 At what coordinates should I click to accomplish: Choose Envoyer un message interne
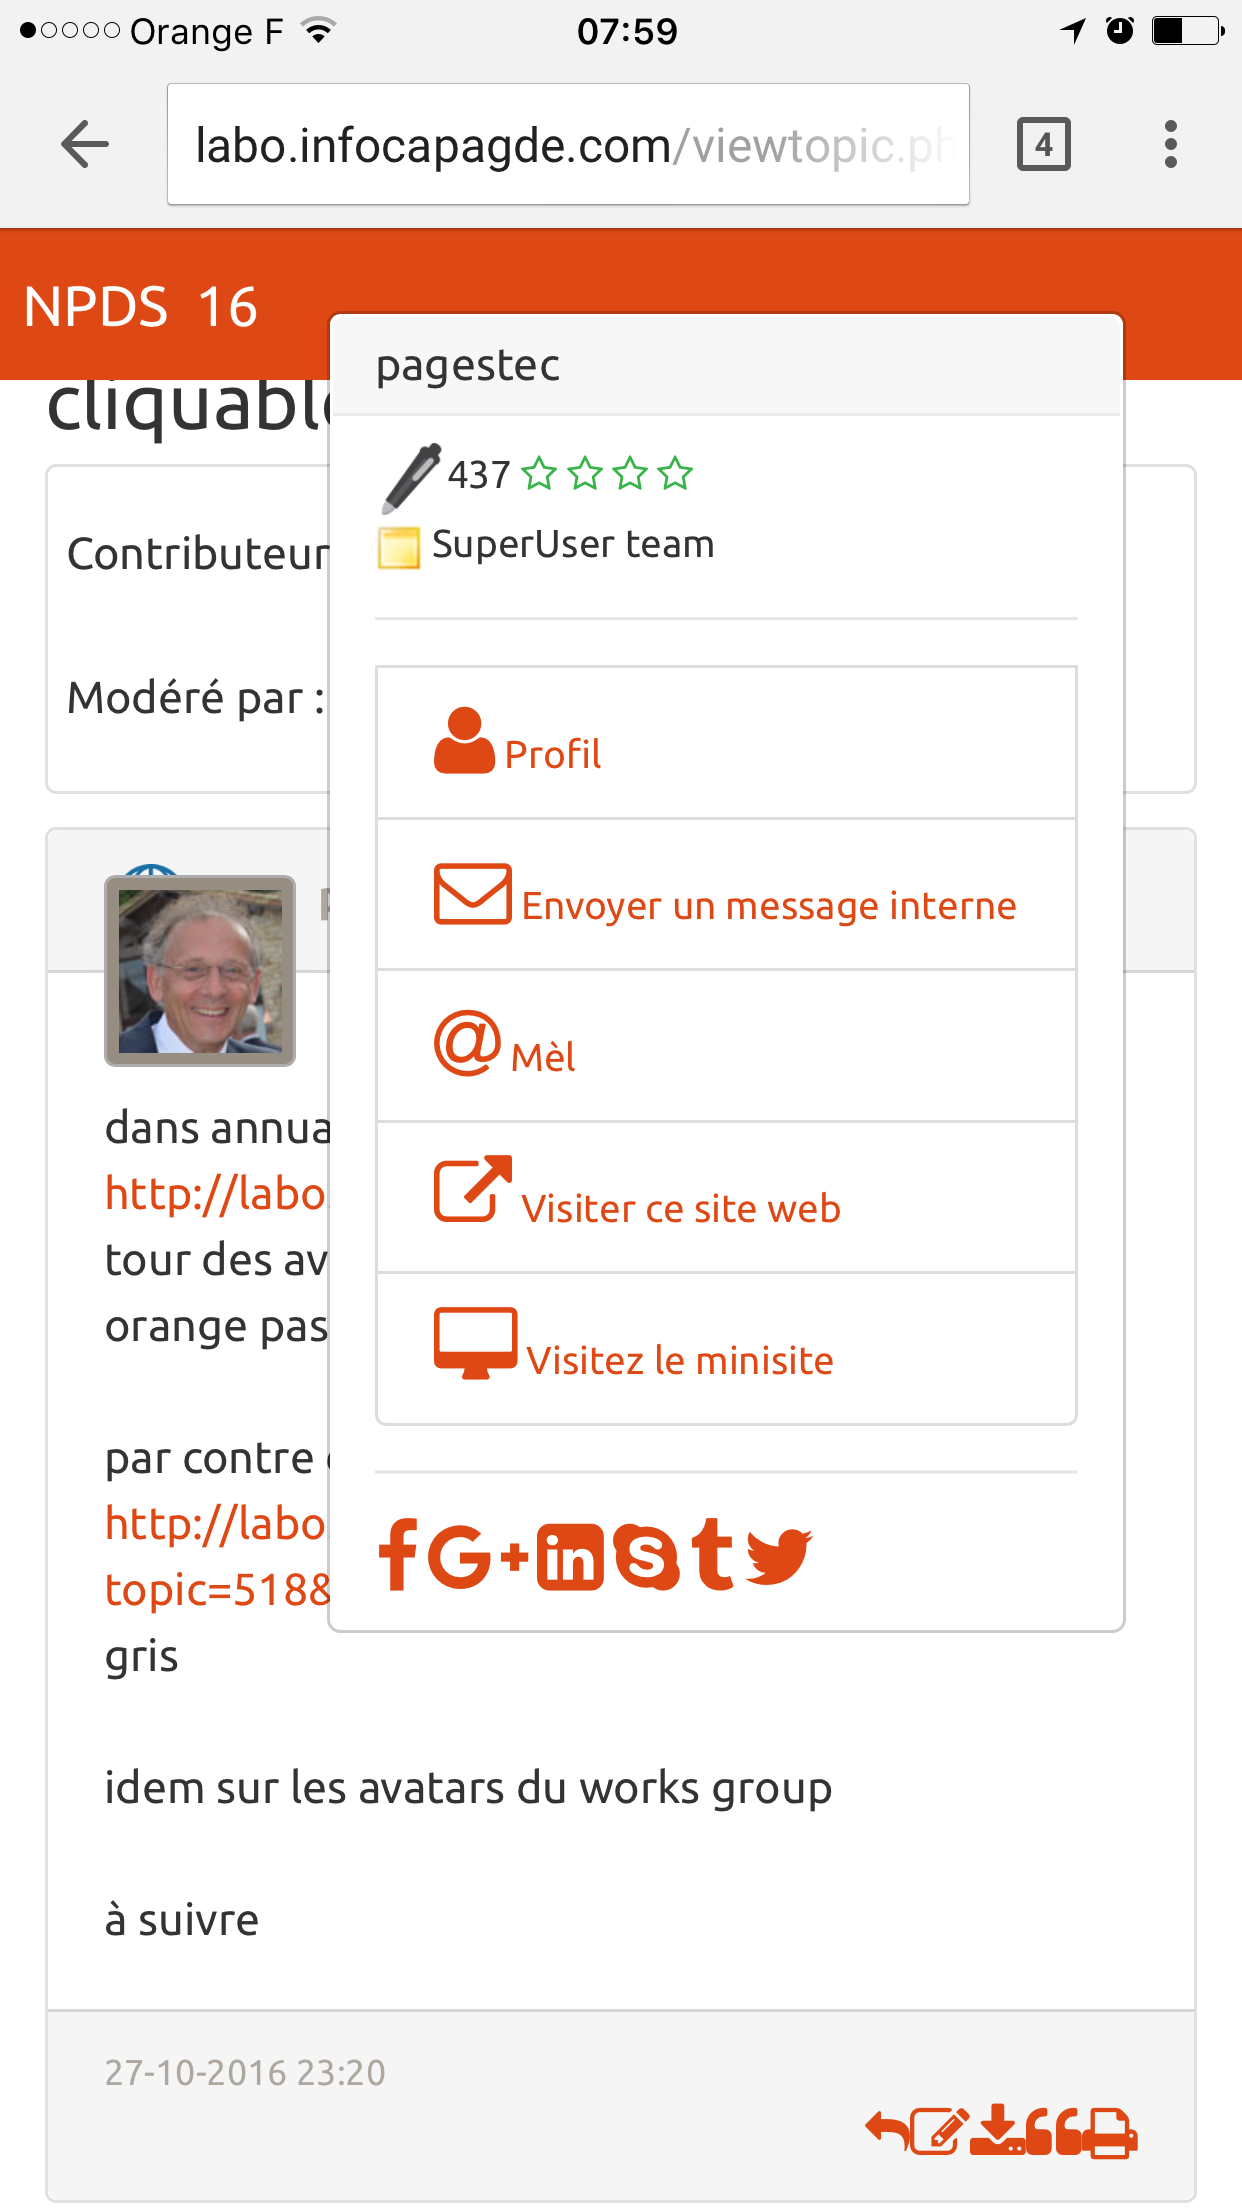coord(726,894)
